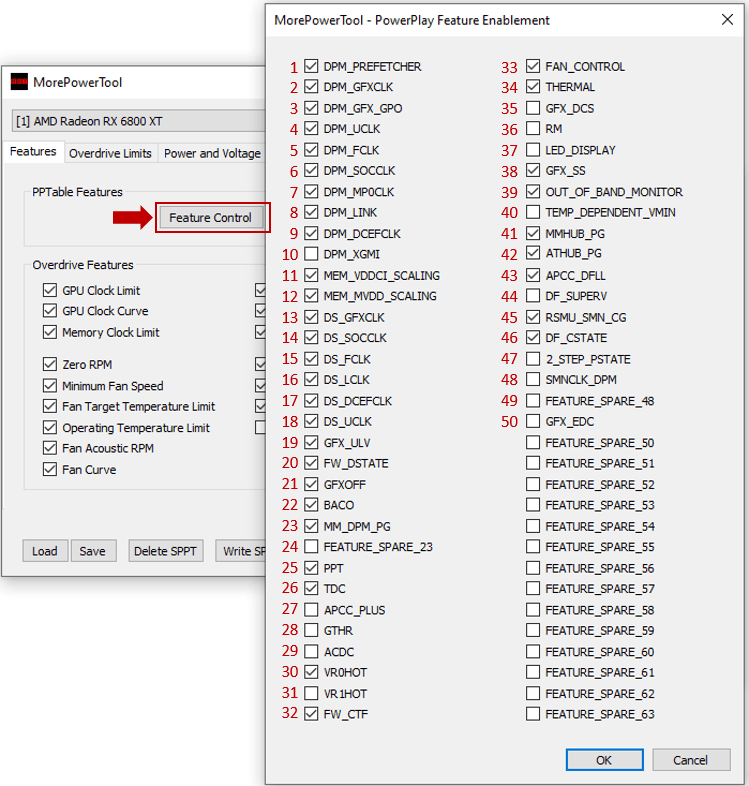Toggle Operating Temperature Limit checkbox

point(50,428)
